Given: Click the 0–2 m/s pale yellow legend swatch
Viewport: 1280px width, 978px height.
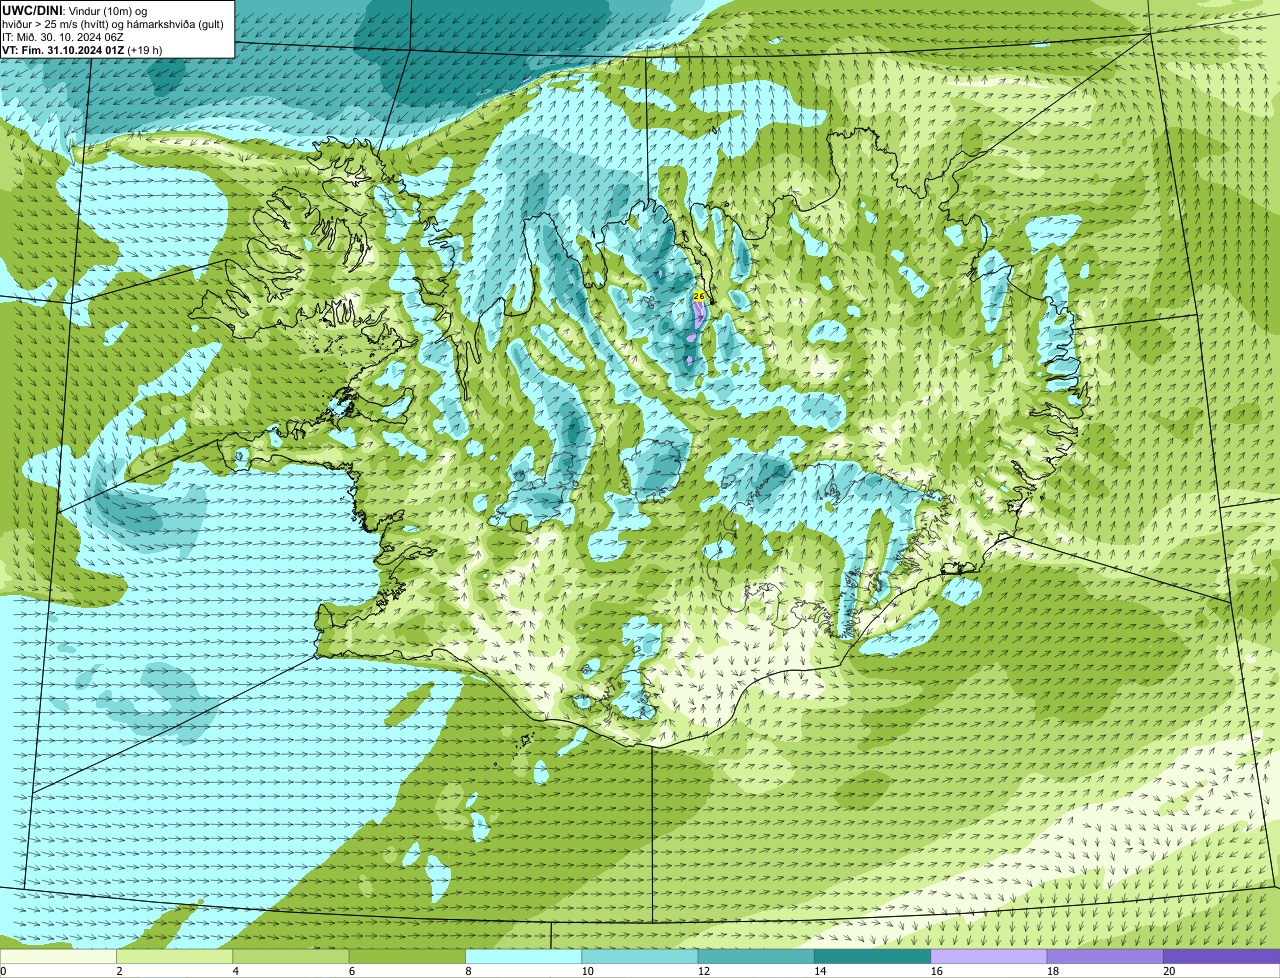Looking at the screenshot, I should point(58,957).
